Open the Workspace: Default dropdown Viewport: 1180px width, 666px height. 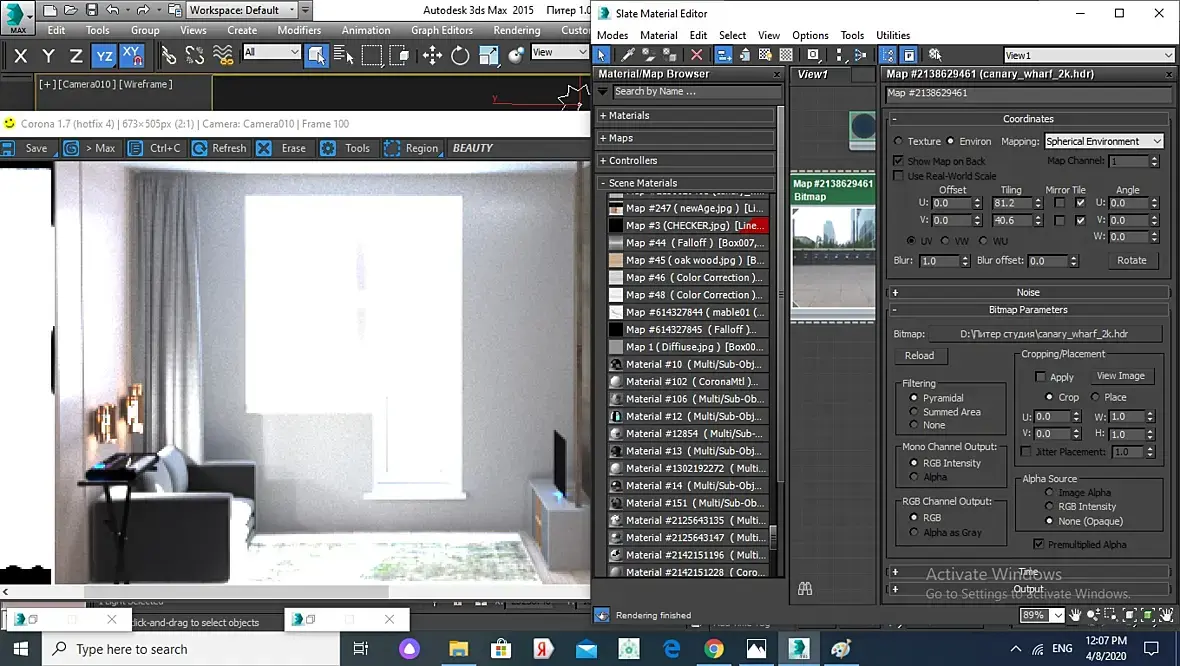point(243,10)
